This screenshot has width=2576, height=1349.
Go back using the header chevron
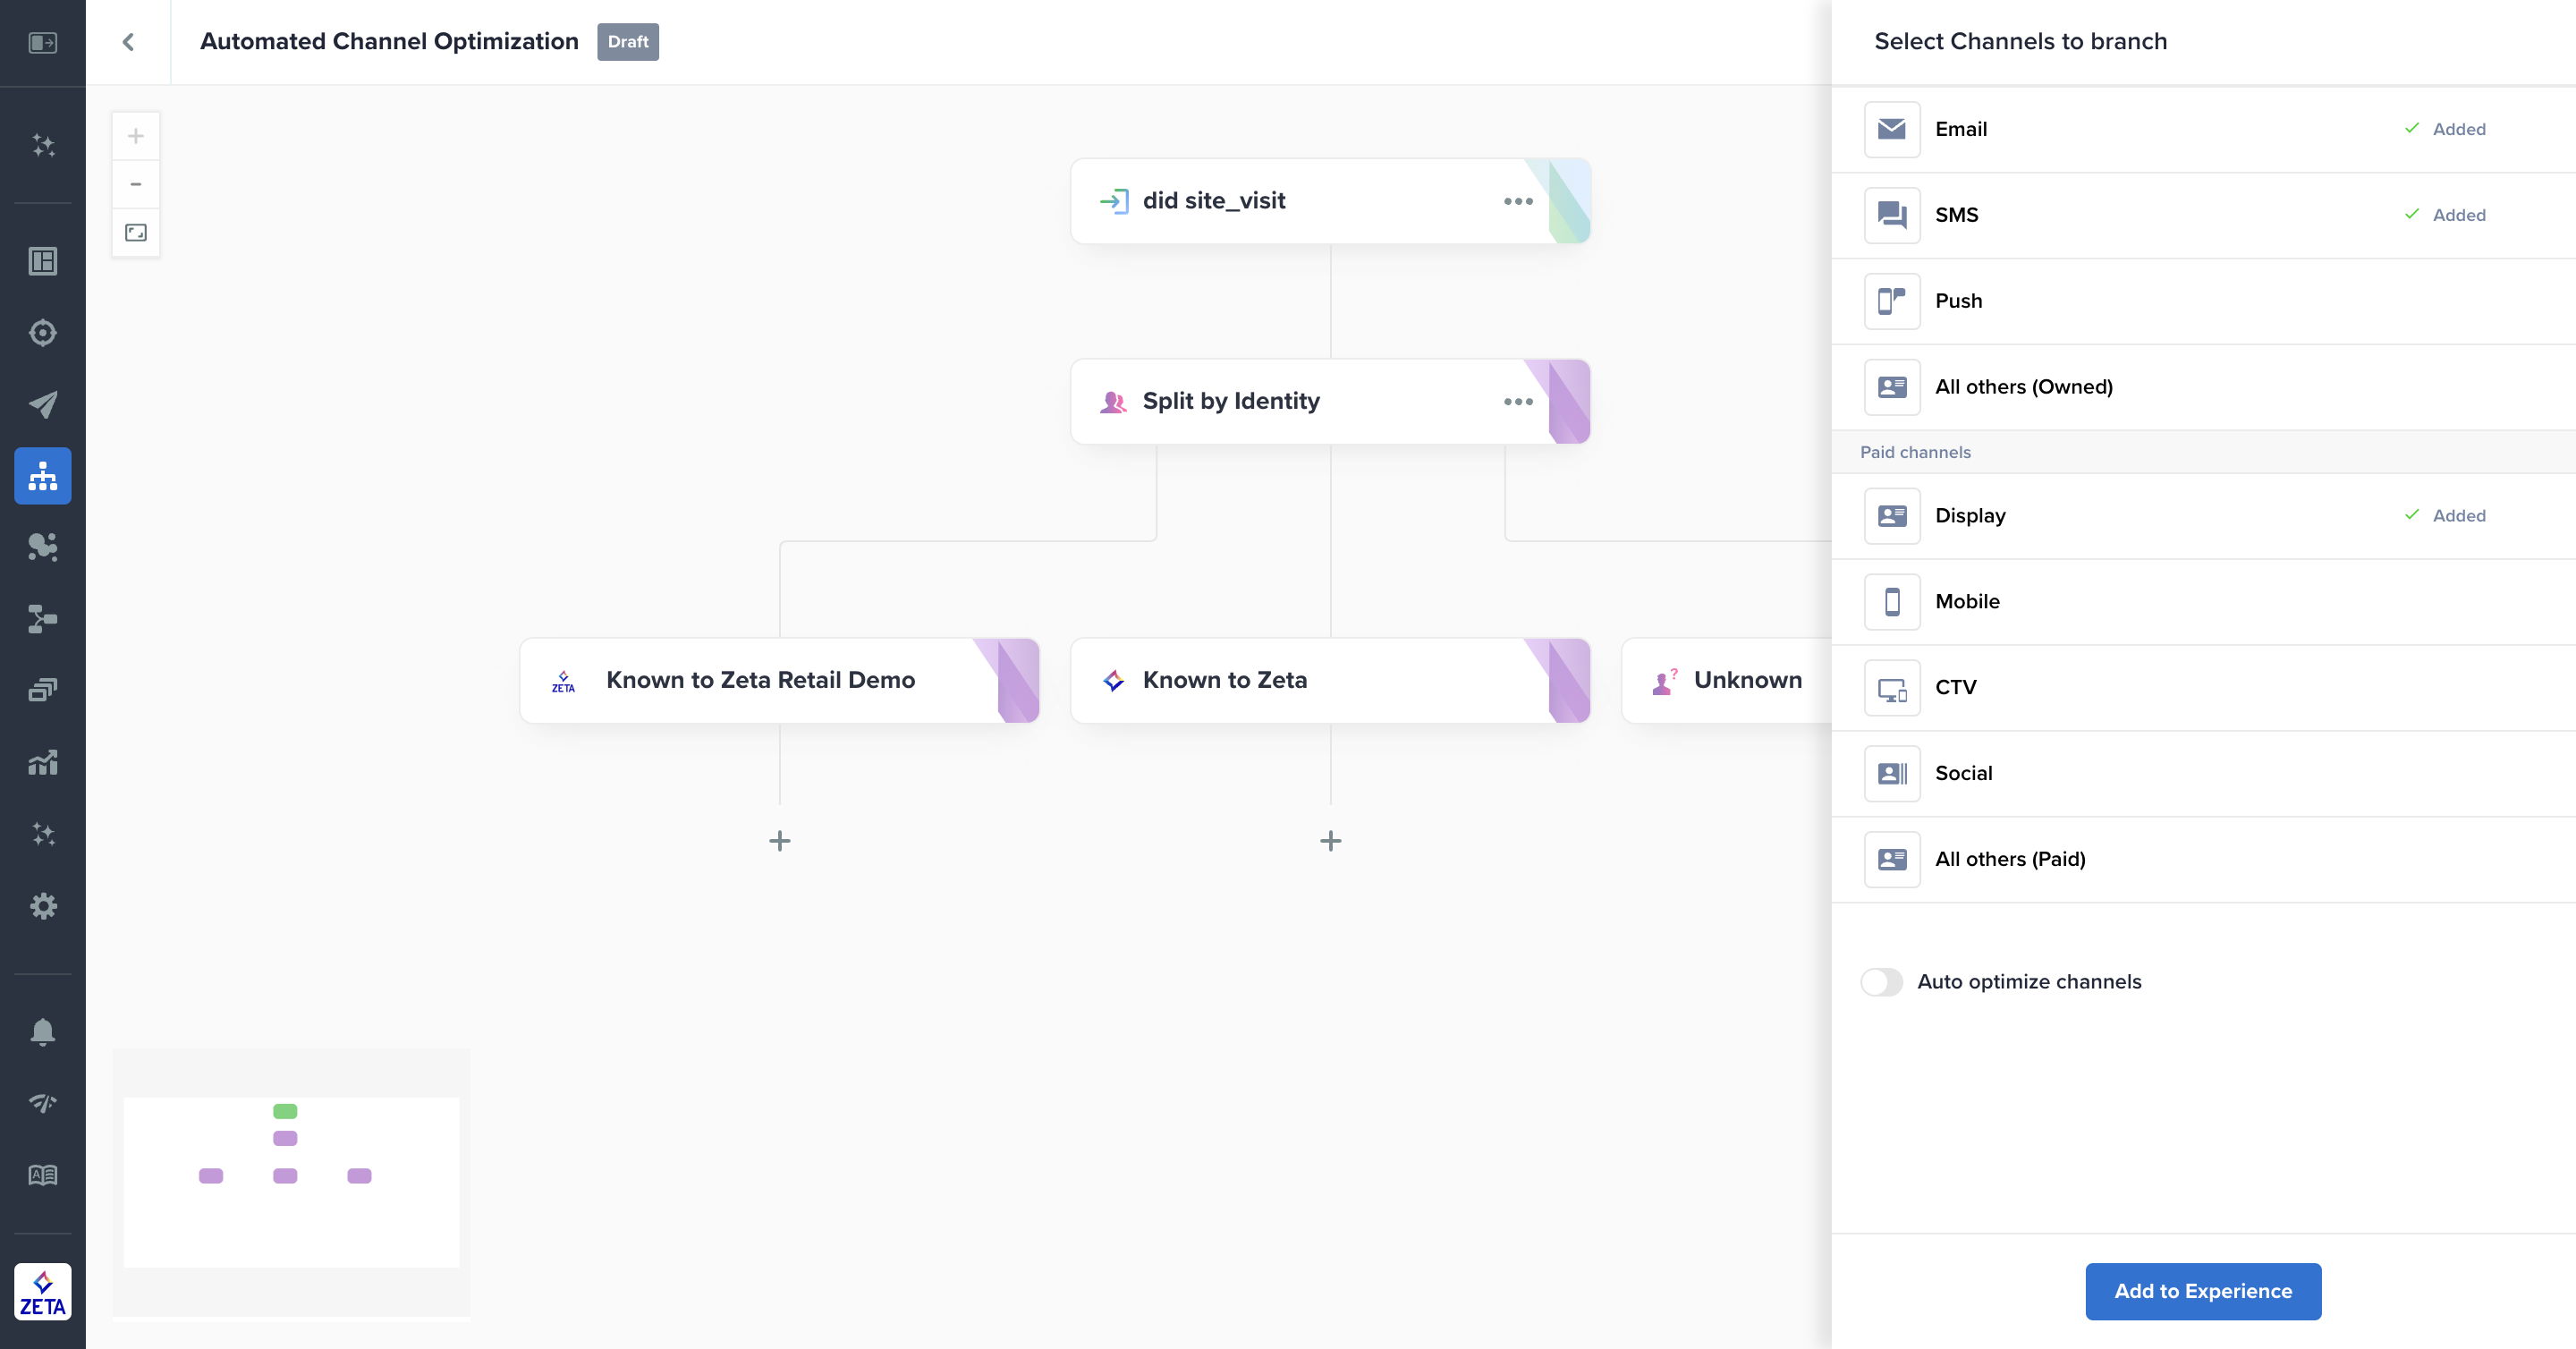(x=128, y=42)
